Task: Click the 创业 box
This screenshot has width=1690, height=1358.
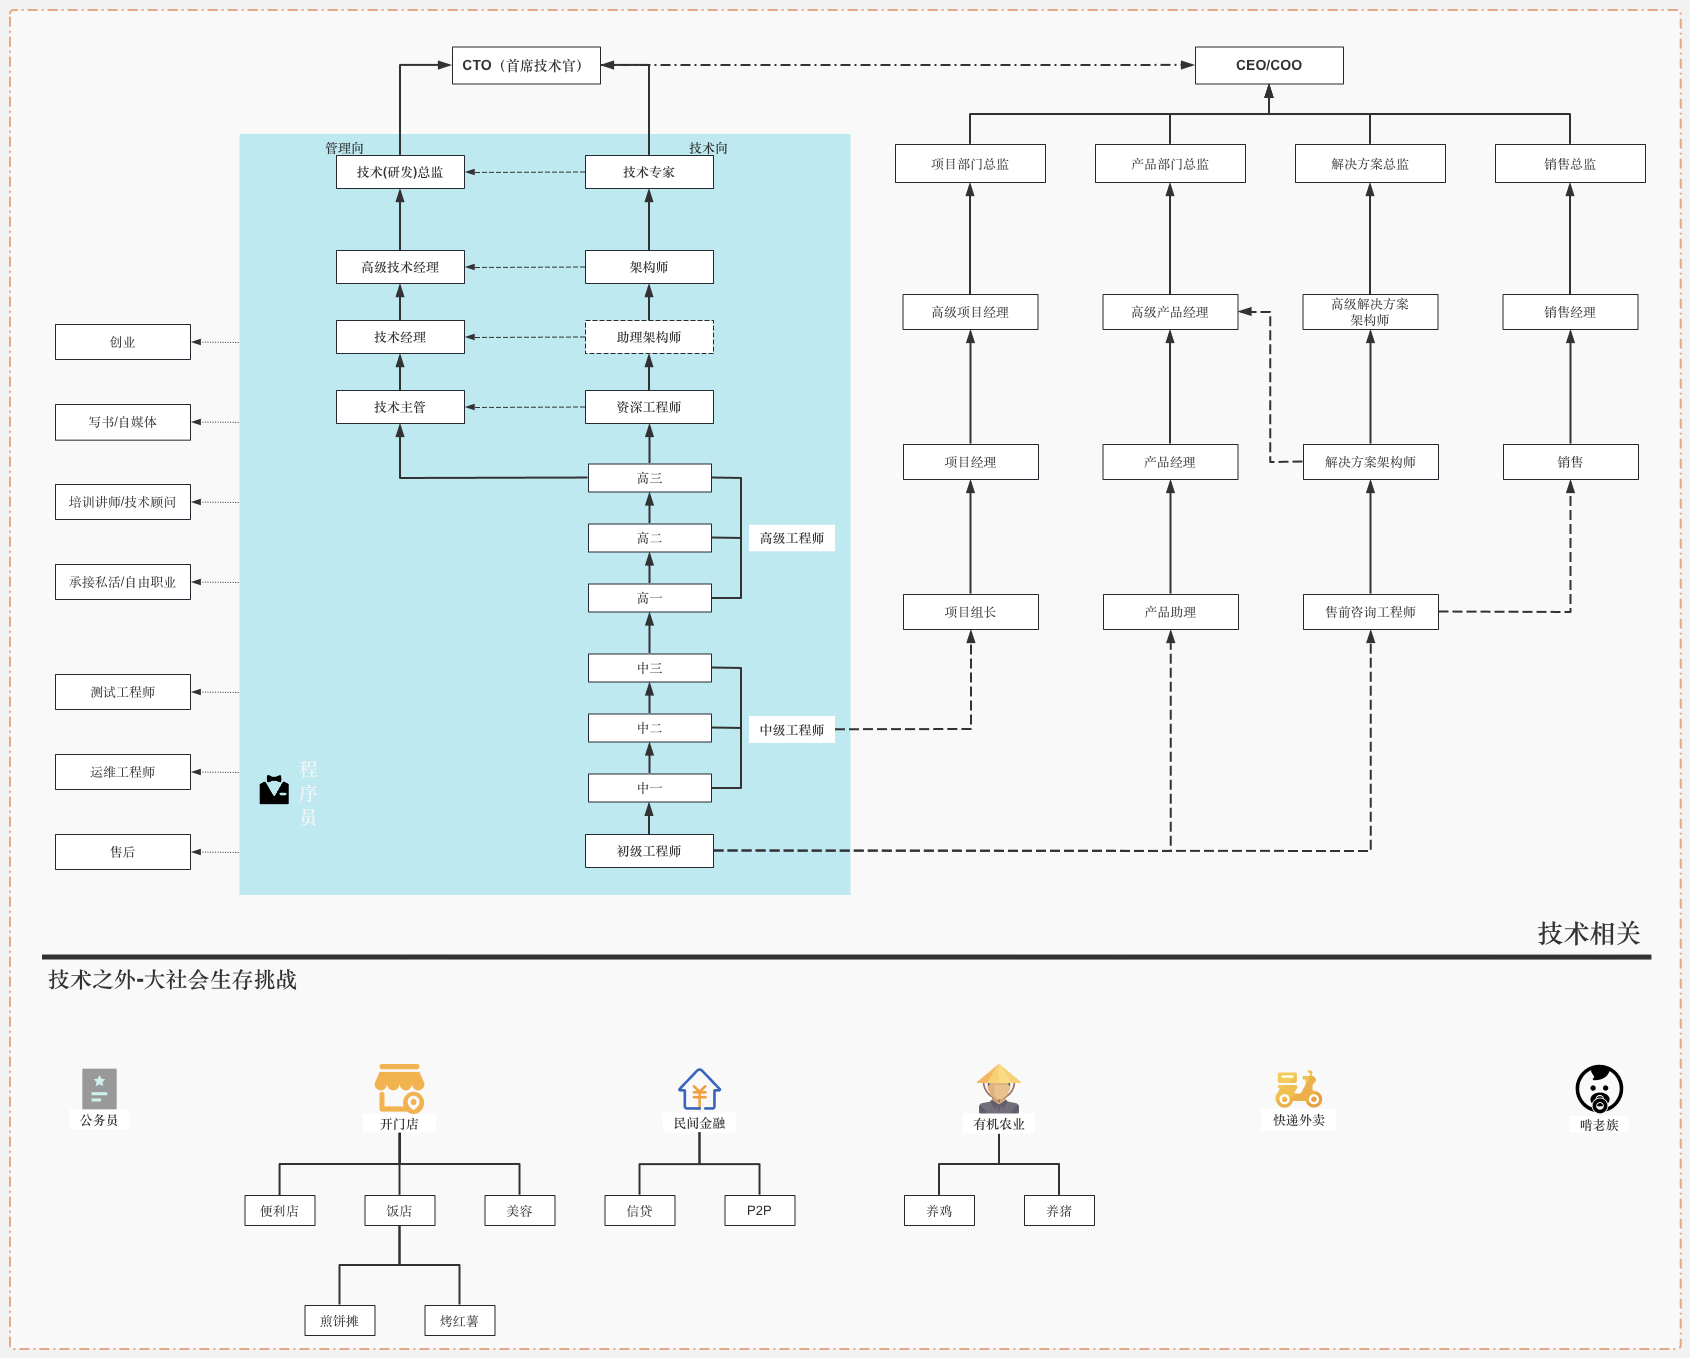Action: [123, 342]
